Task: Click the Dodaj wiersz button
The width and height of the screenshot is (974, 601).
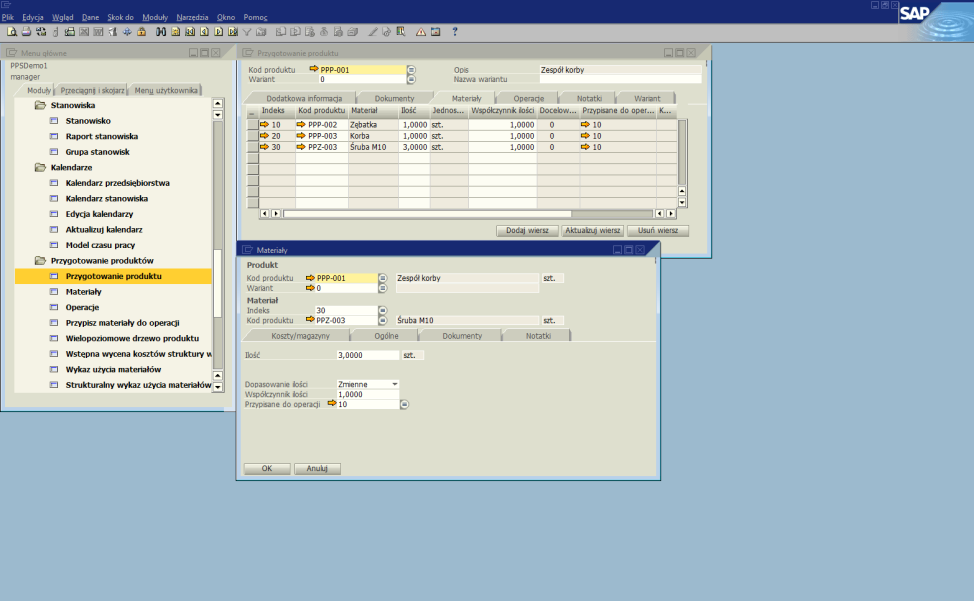Action: tap(527, 230)
